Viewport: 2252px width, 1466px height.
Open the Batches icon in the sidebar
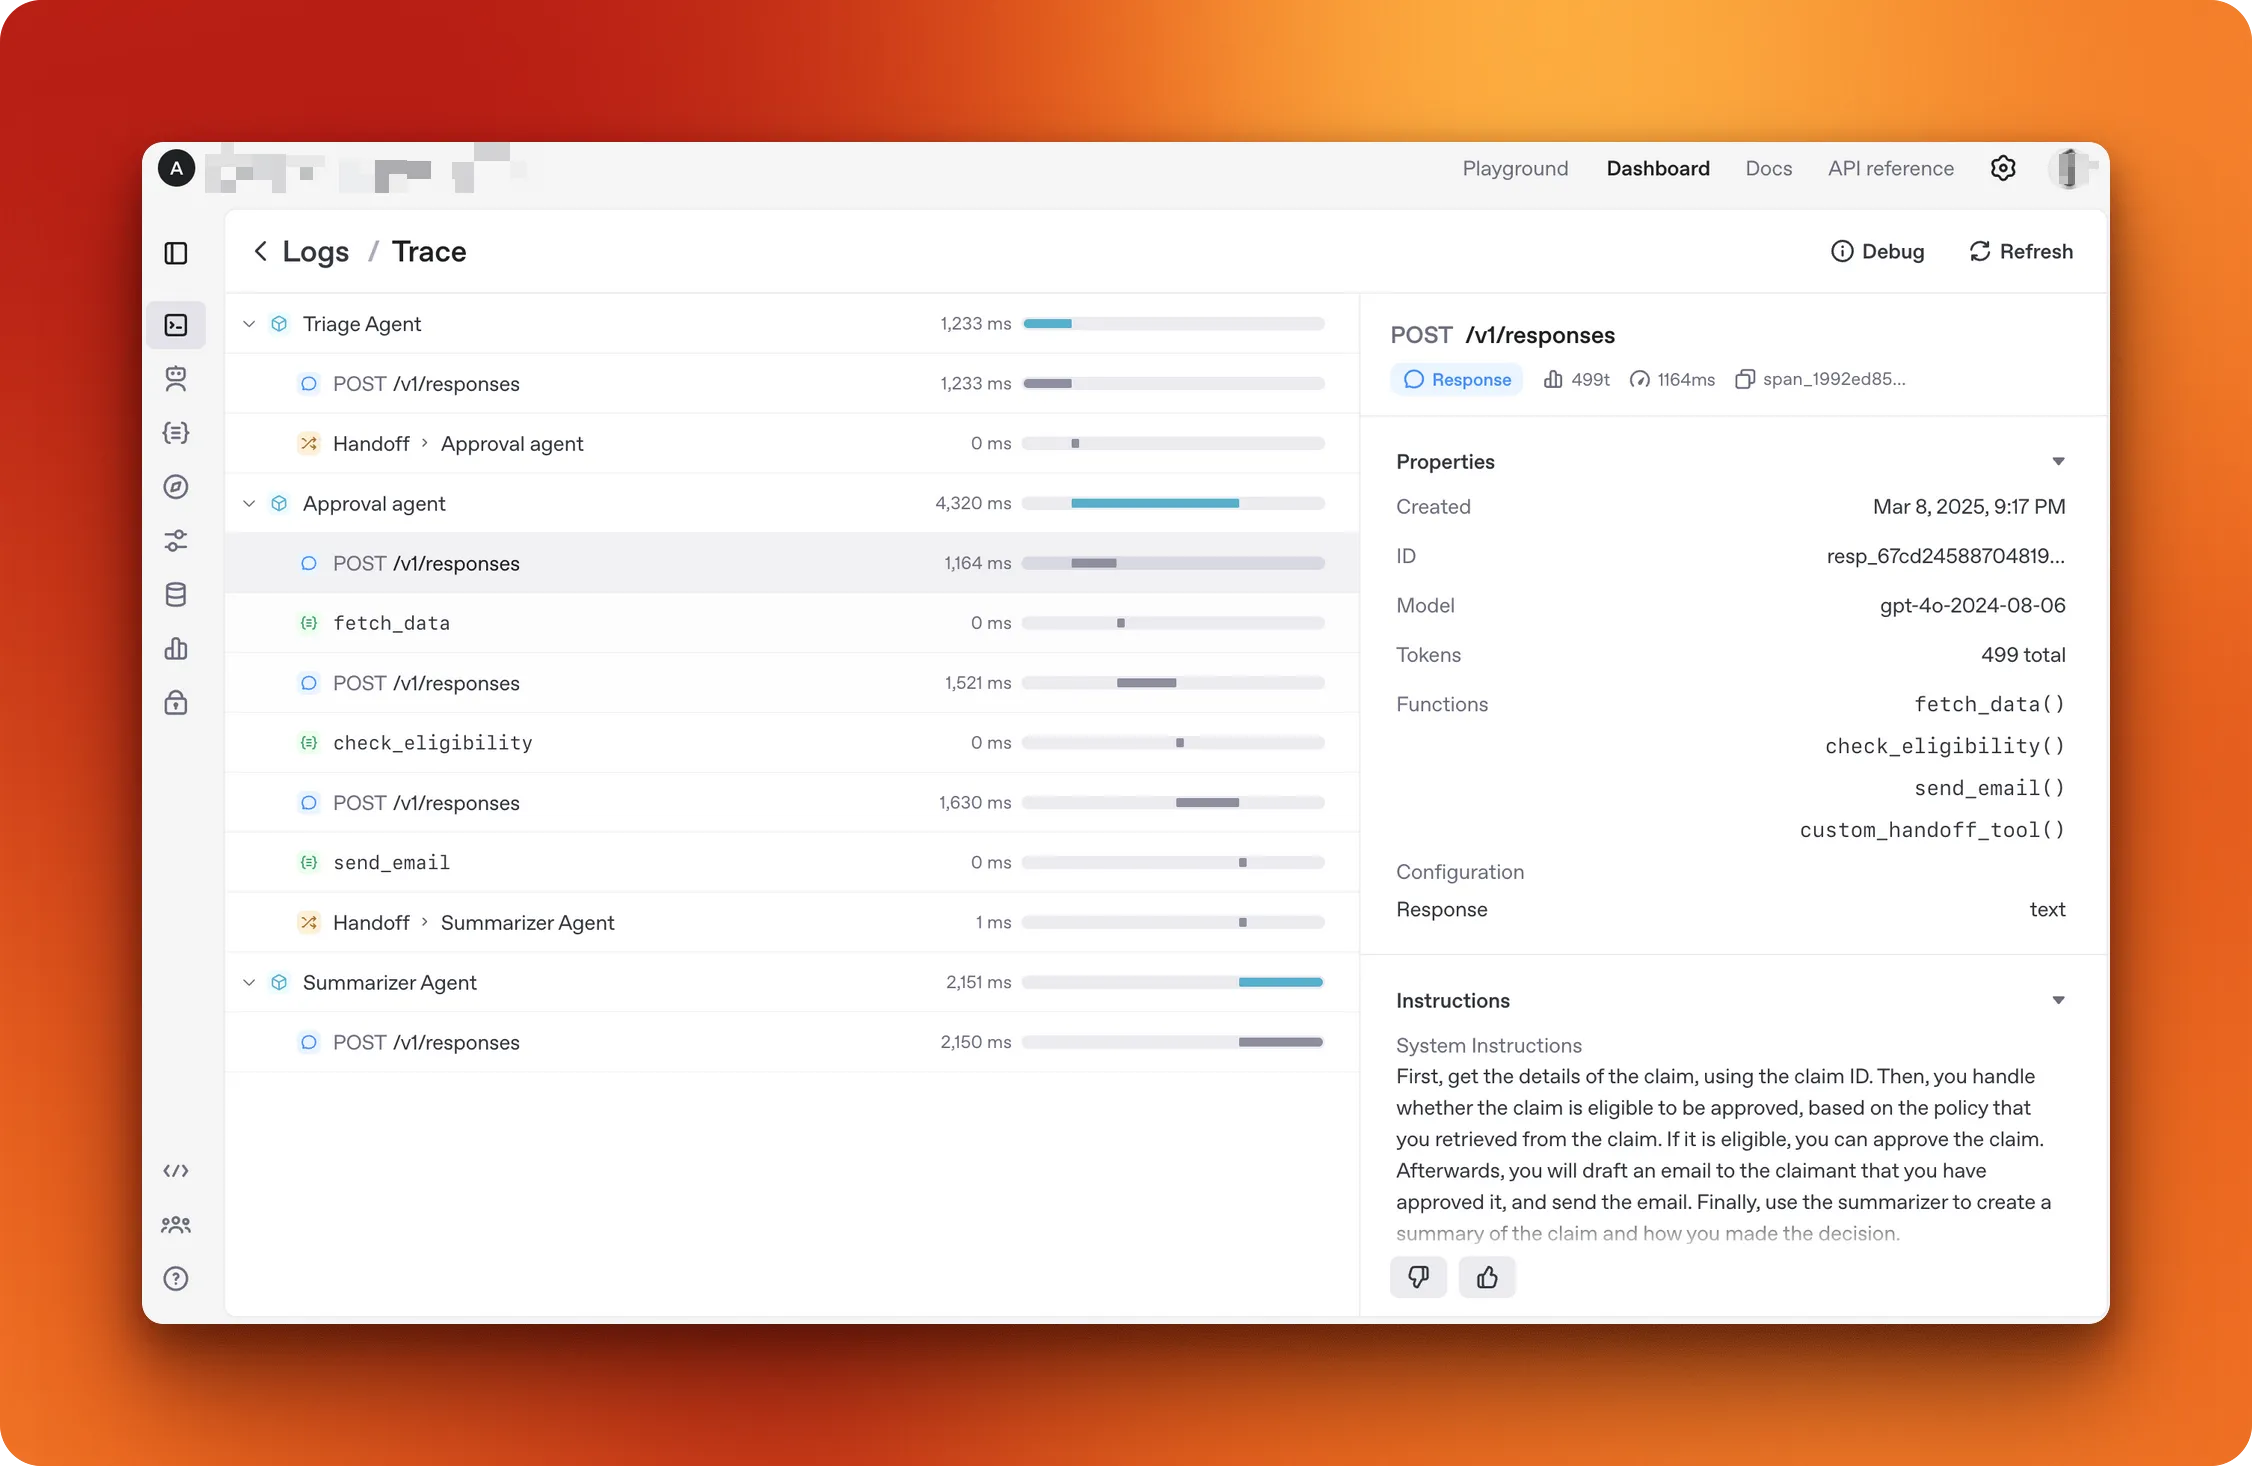176,432
